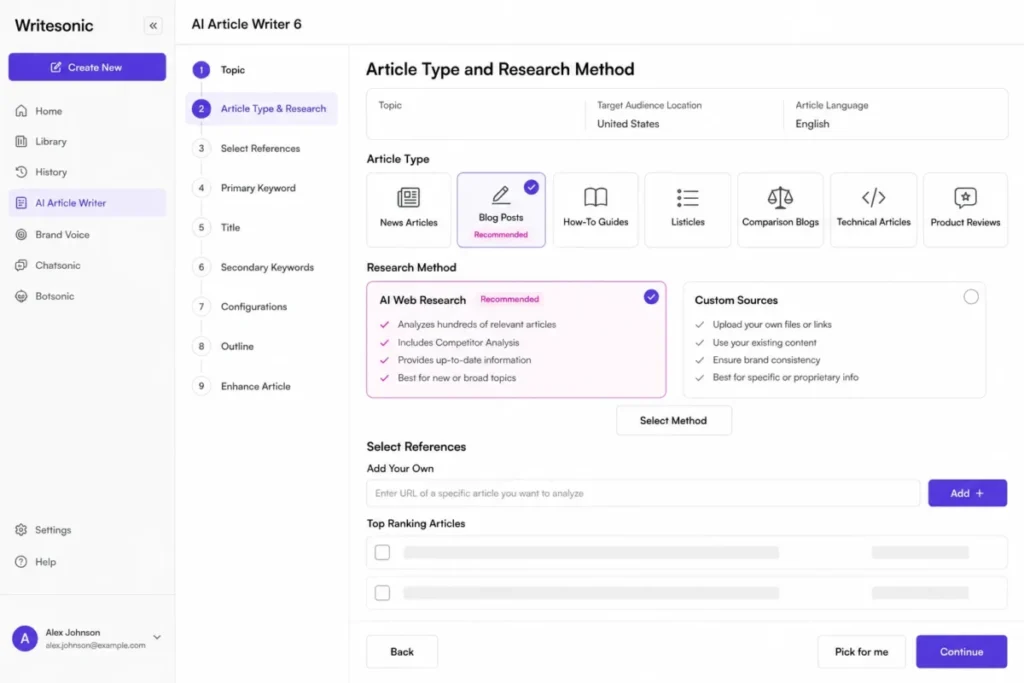
Task: Go to step 4 Primary Keyword
Action: pyautogui.click(x=244, y=188)
